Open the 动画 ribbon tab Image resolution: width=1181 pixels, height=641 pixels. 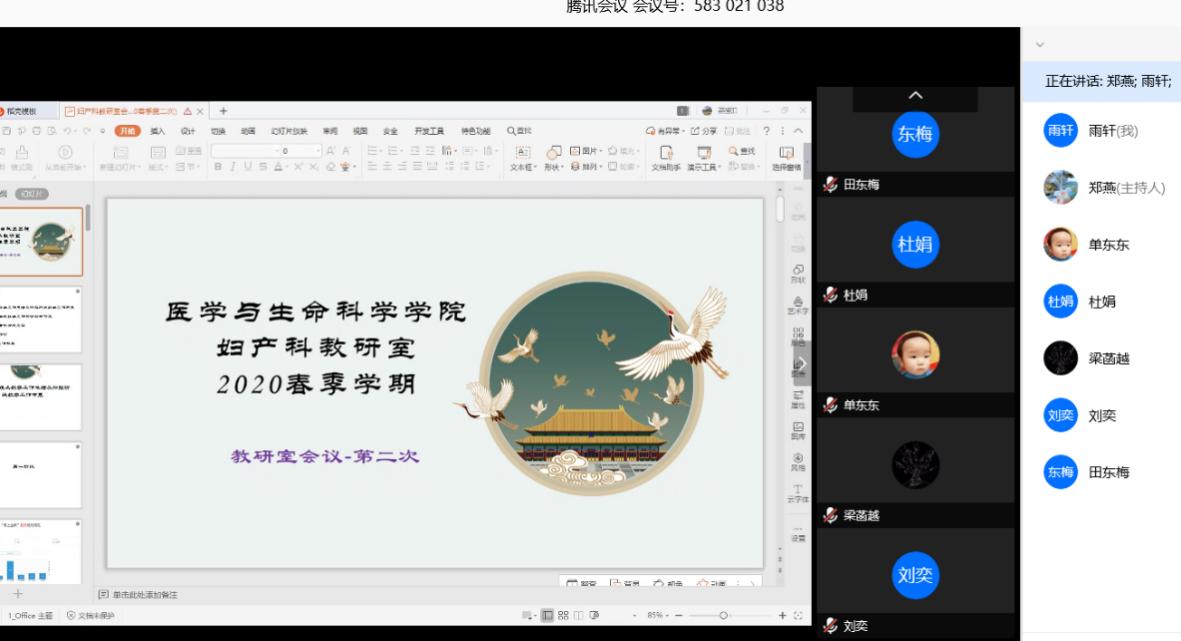[248, 131]
